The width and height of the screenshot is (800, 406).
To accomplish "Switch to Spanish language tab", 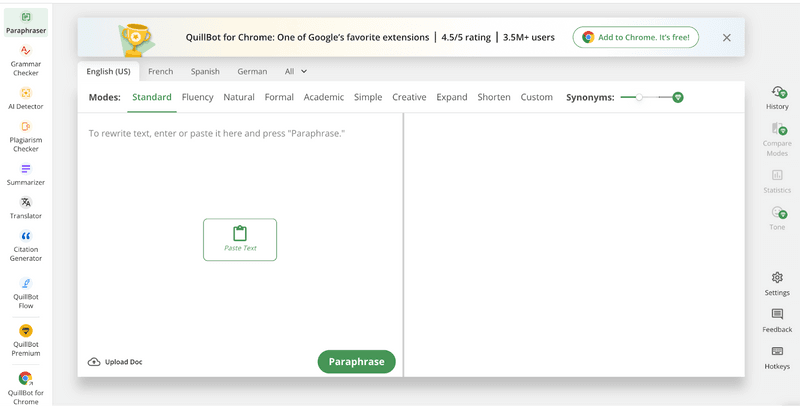I will pyautogui.click(x=205, y=71).
